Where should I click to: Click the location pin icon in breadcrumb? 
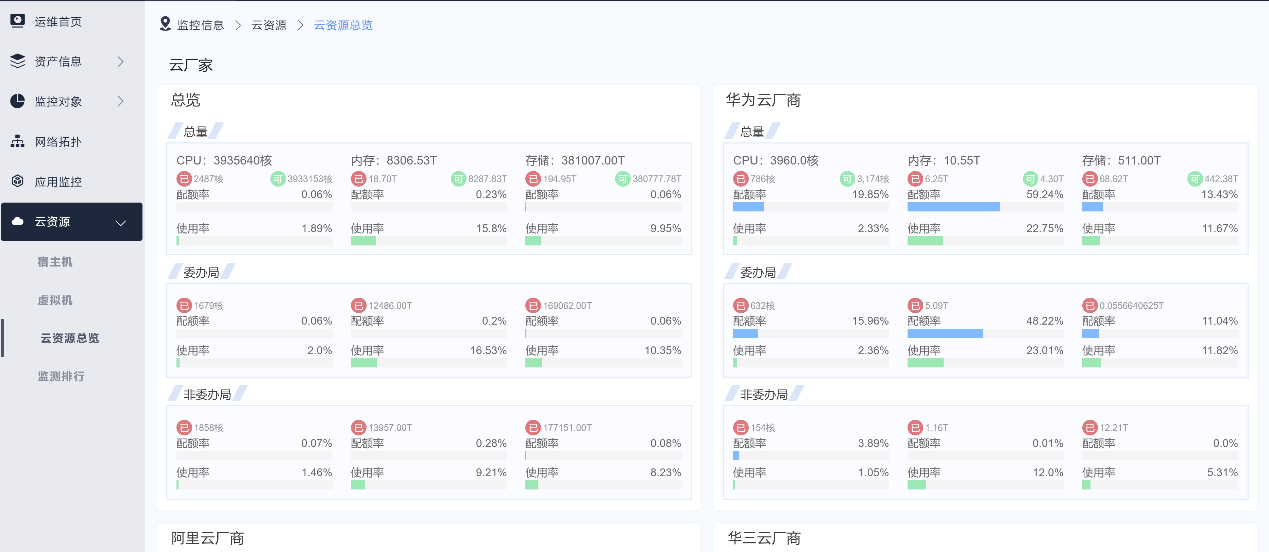(165, 24)
